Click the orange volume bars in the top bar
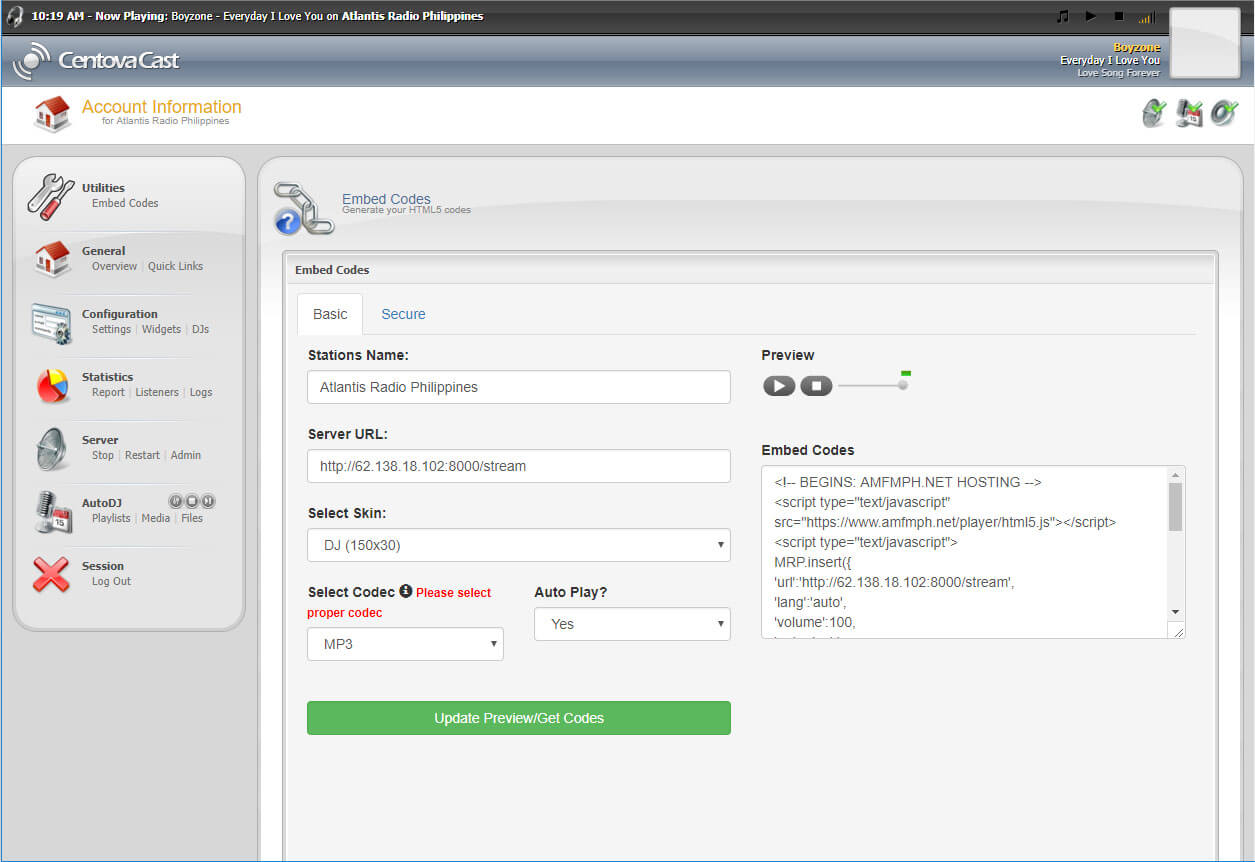The height and width of the screenshot is (862, 1255). point(1146,17)
